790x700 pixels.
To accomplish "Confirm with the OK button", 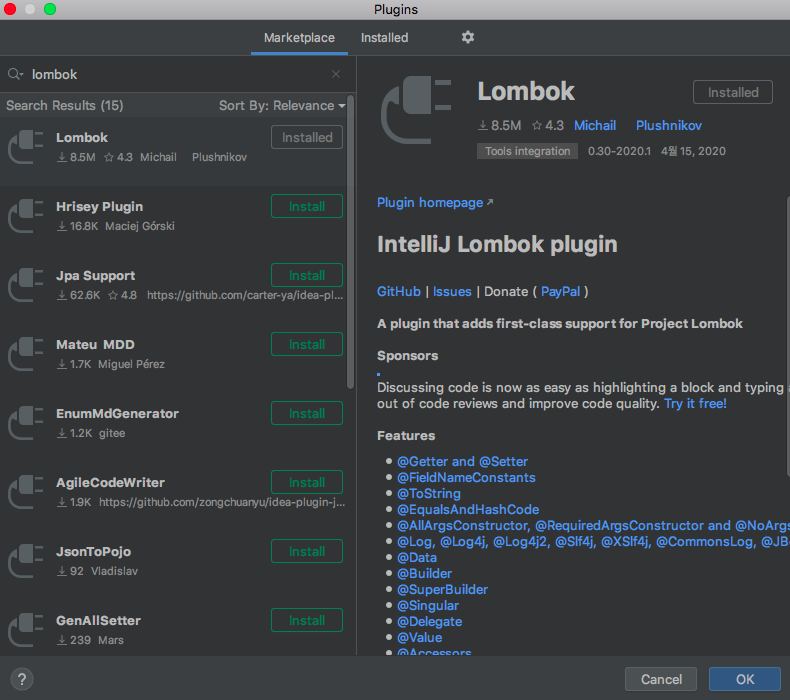I will click(x=745, y=679).
